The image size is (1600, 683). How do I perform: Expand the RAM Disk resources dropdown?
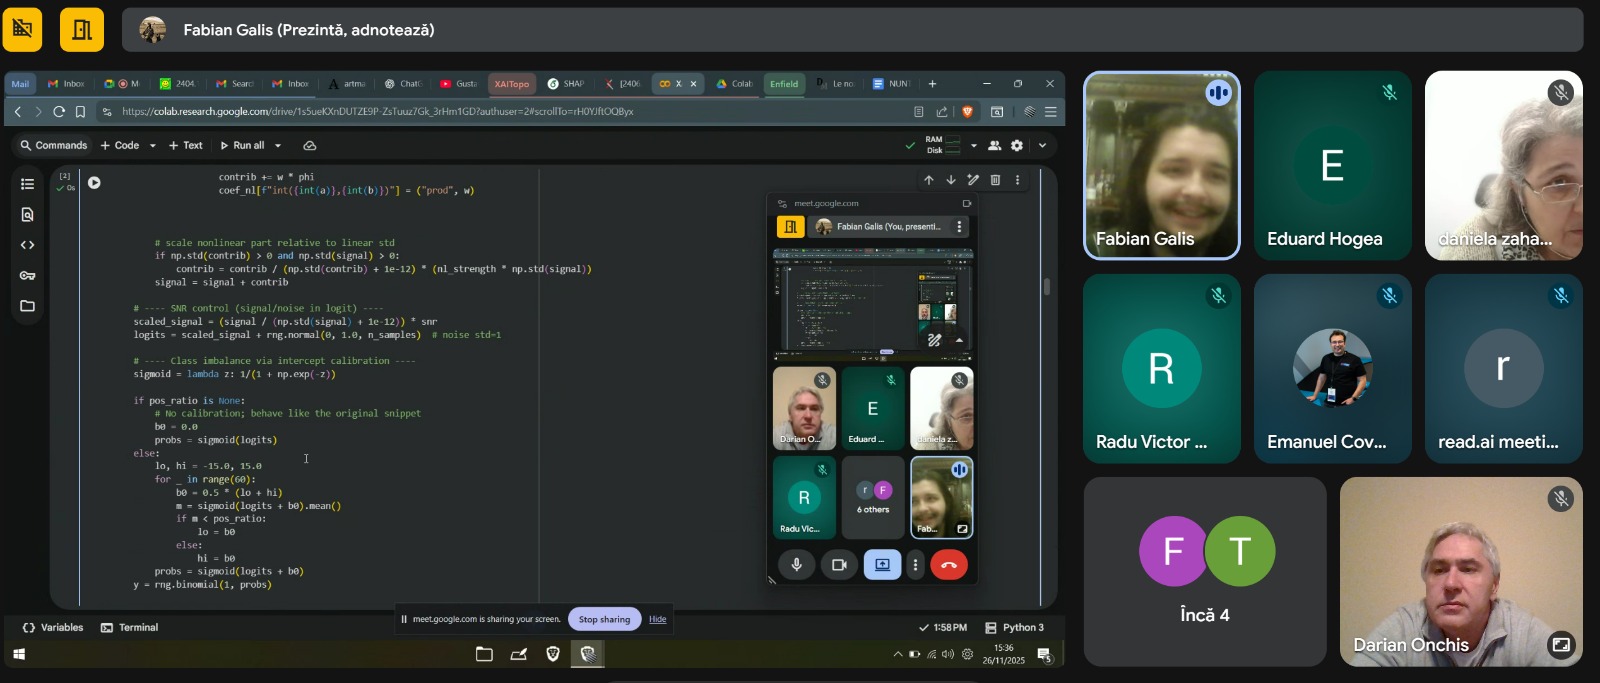coord(973,146)
